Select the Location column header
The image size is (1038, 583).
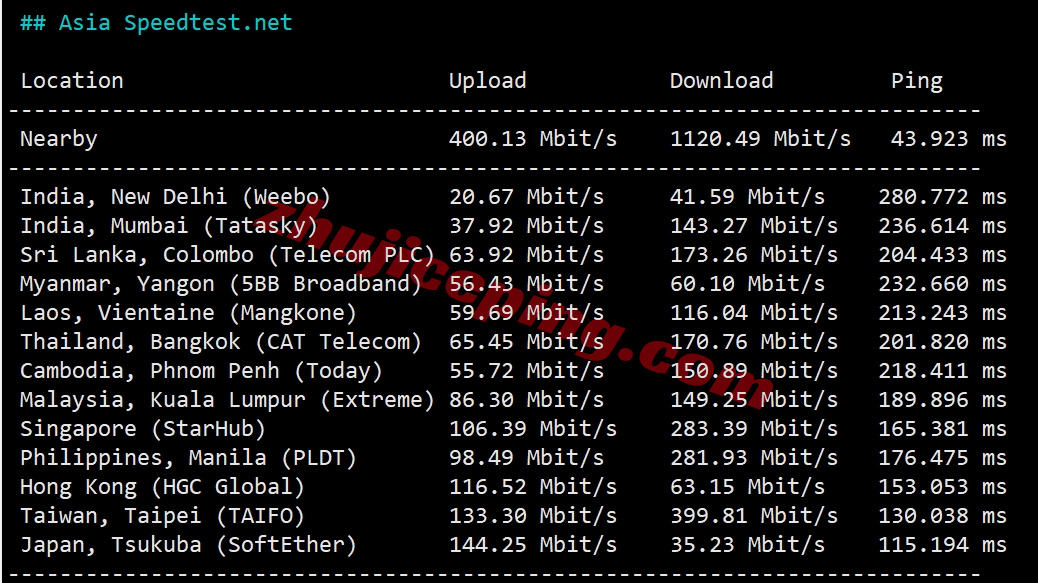[71, 81]
